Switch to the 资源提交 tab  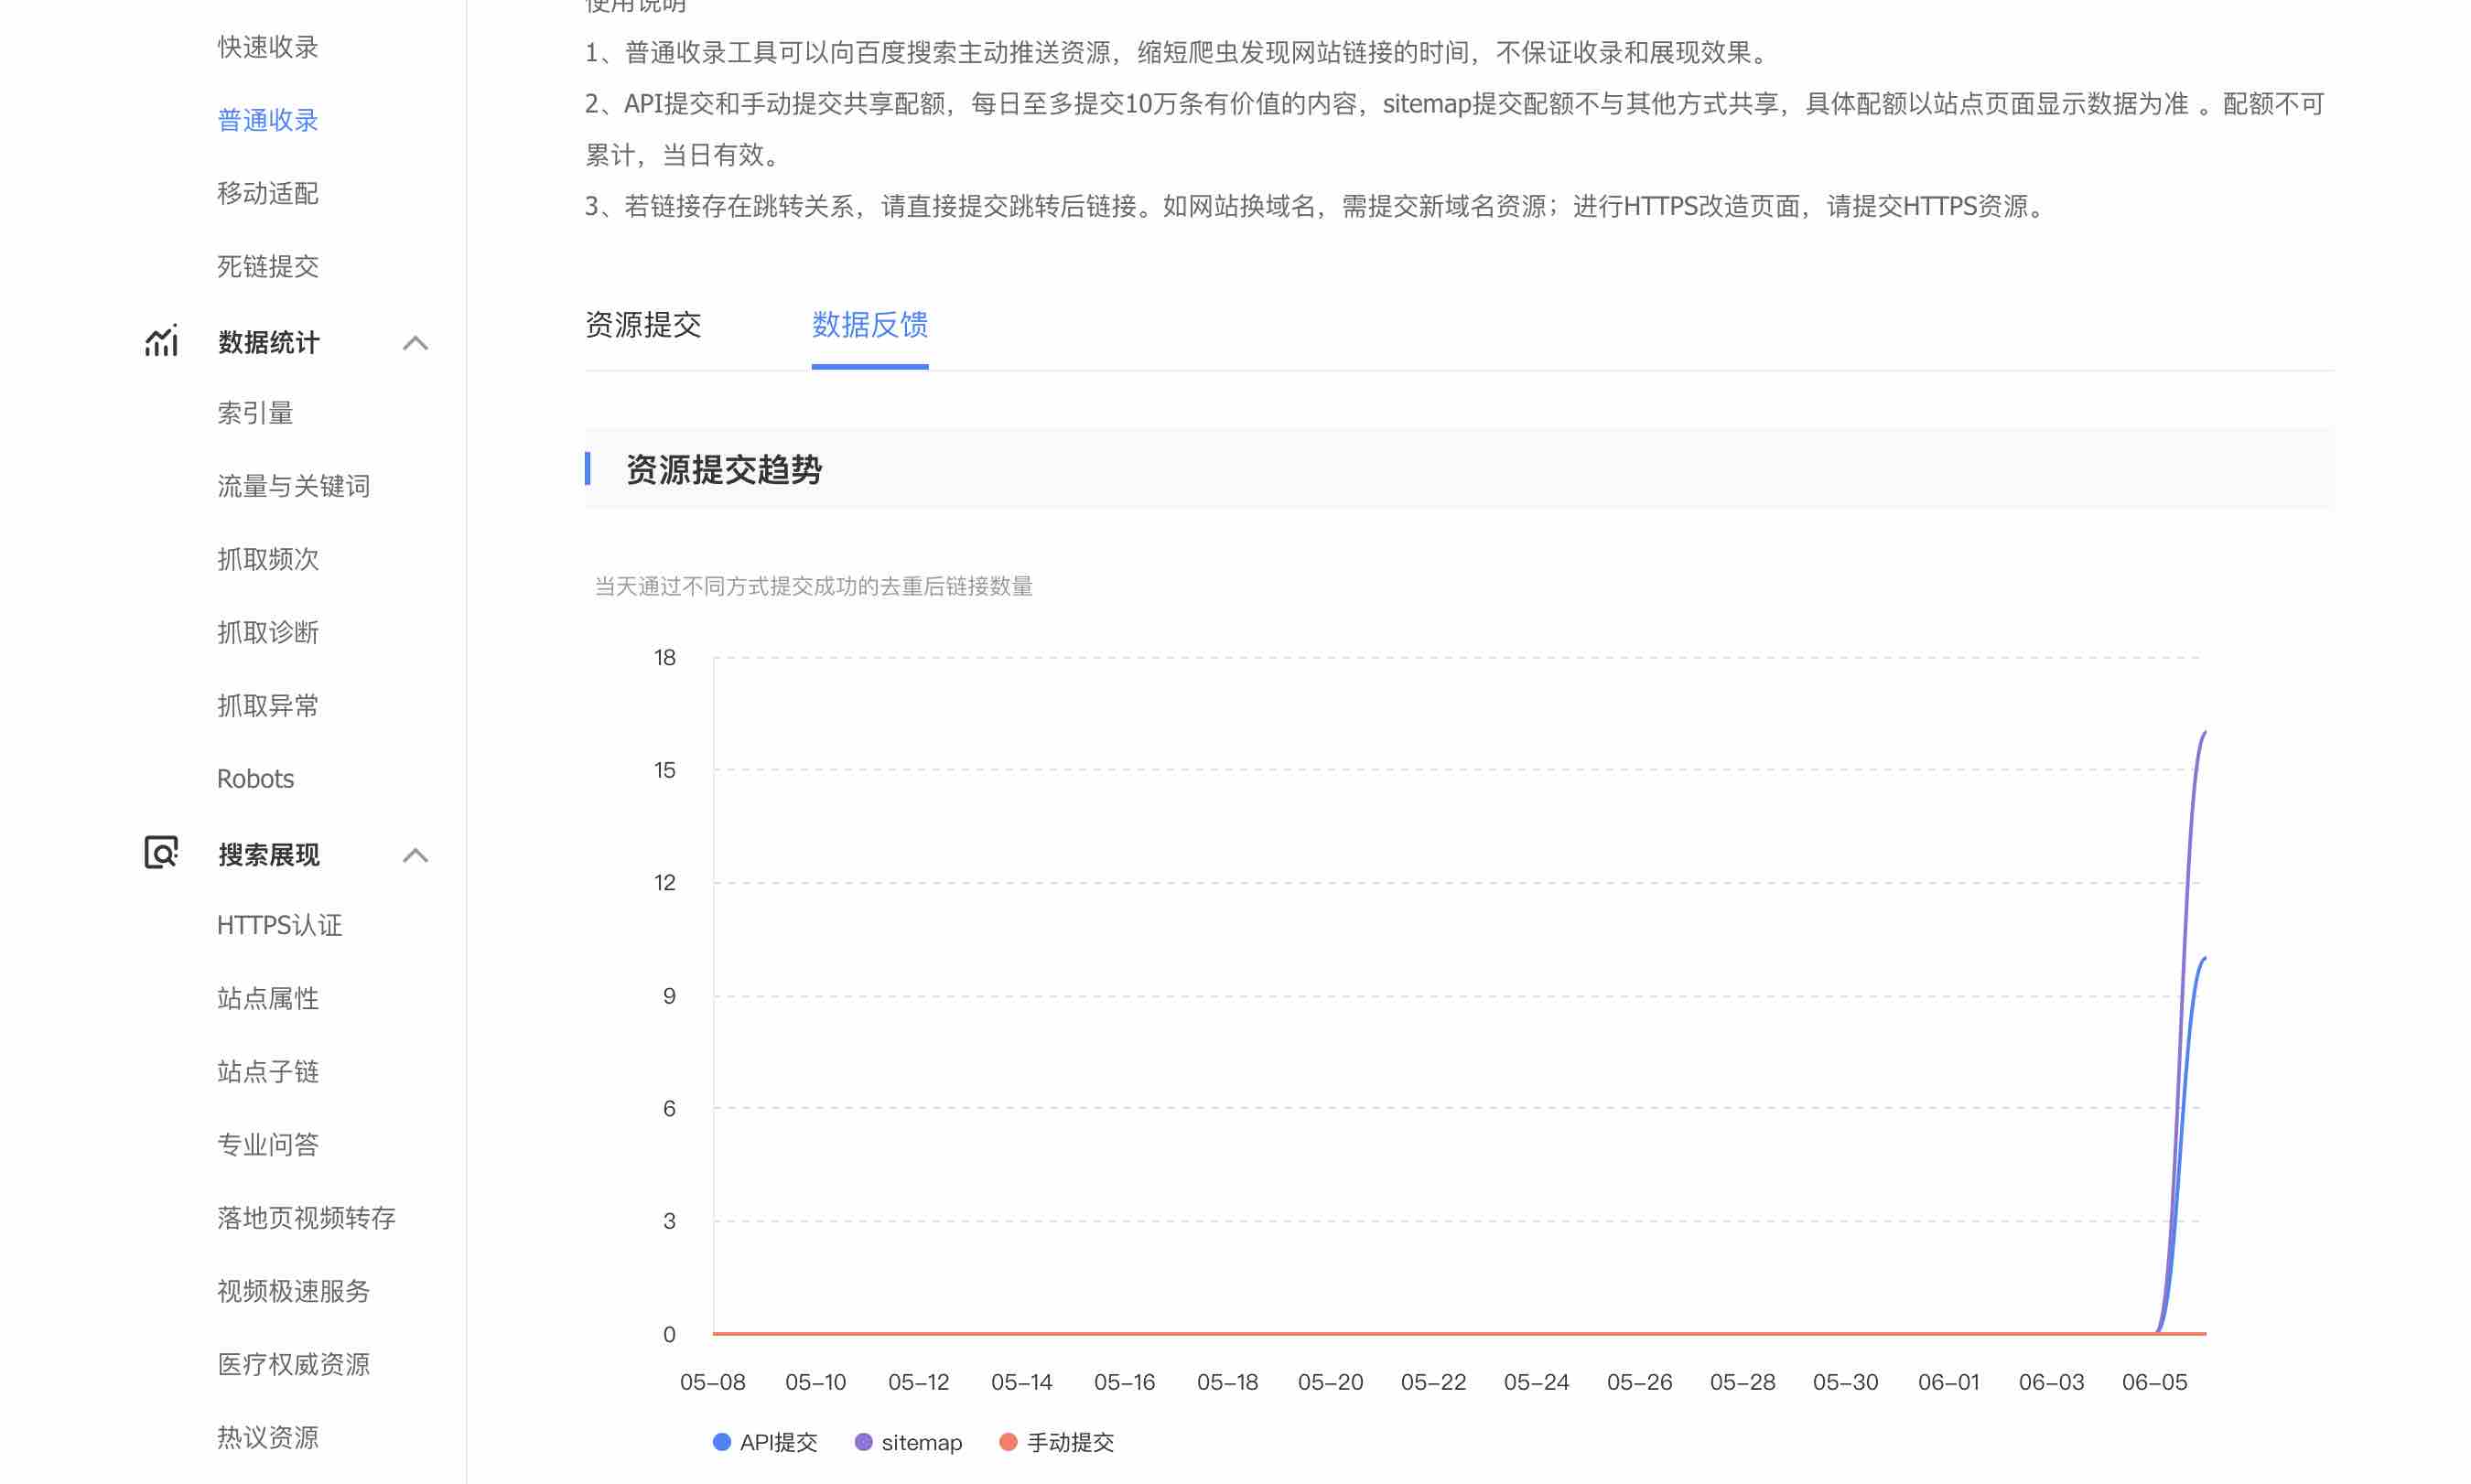643,325
